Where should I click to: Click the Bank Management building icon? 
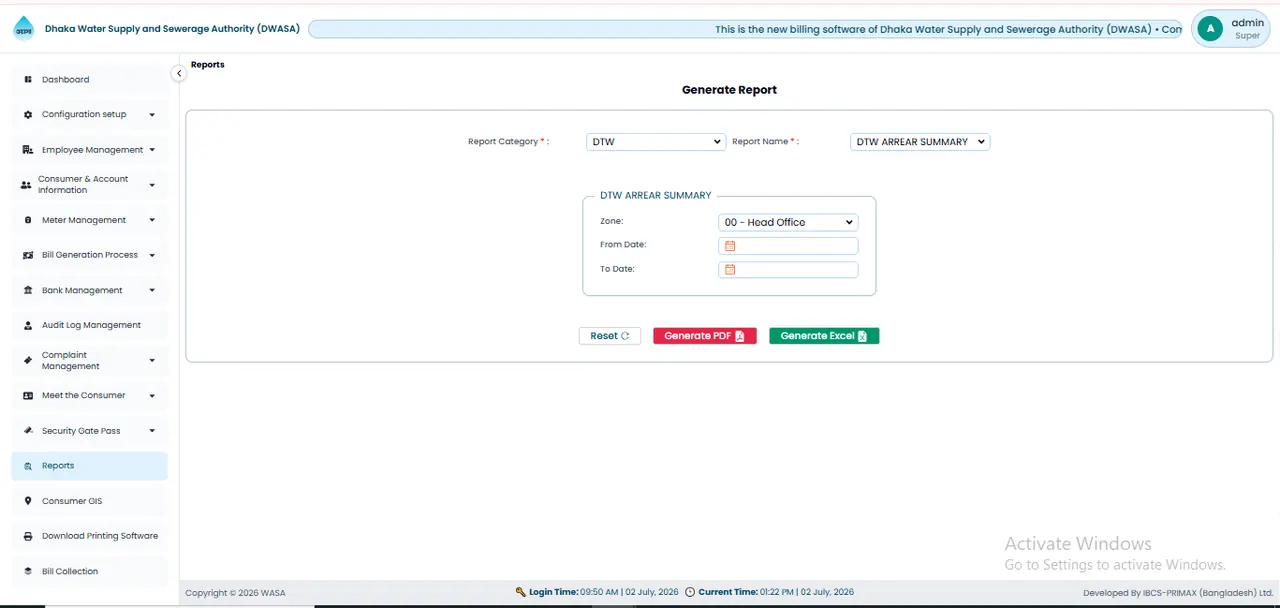tap(28, 290)
